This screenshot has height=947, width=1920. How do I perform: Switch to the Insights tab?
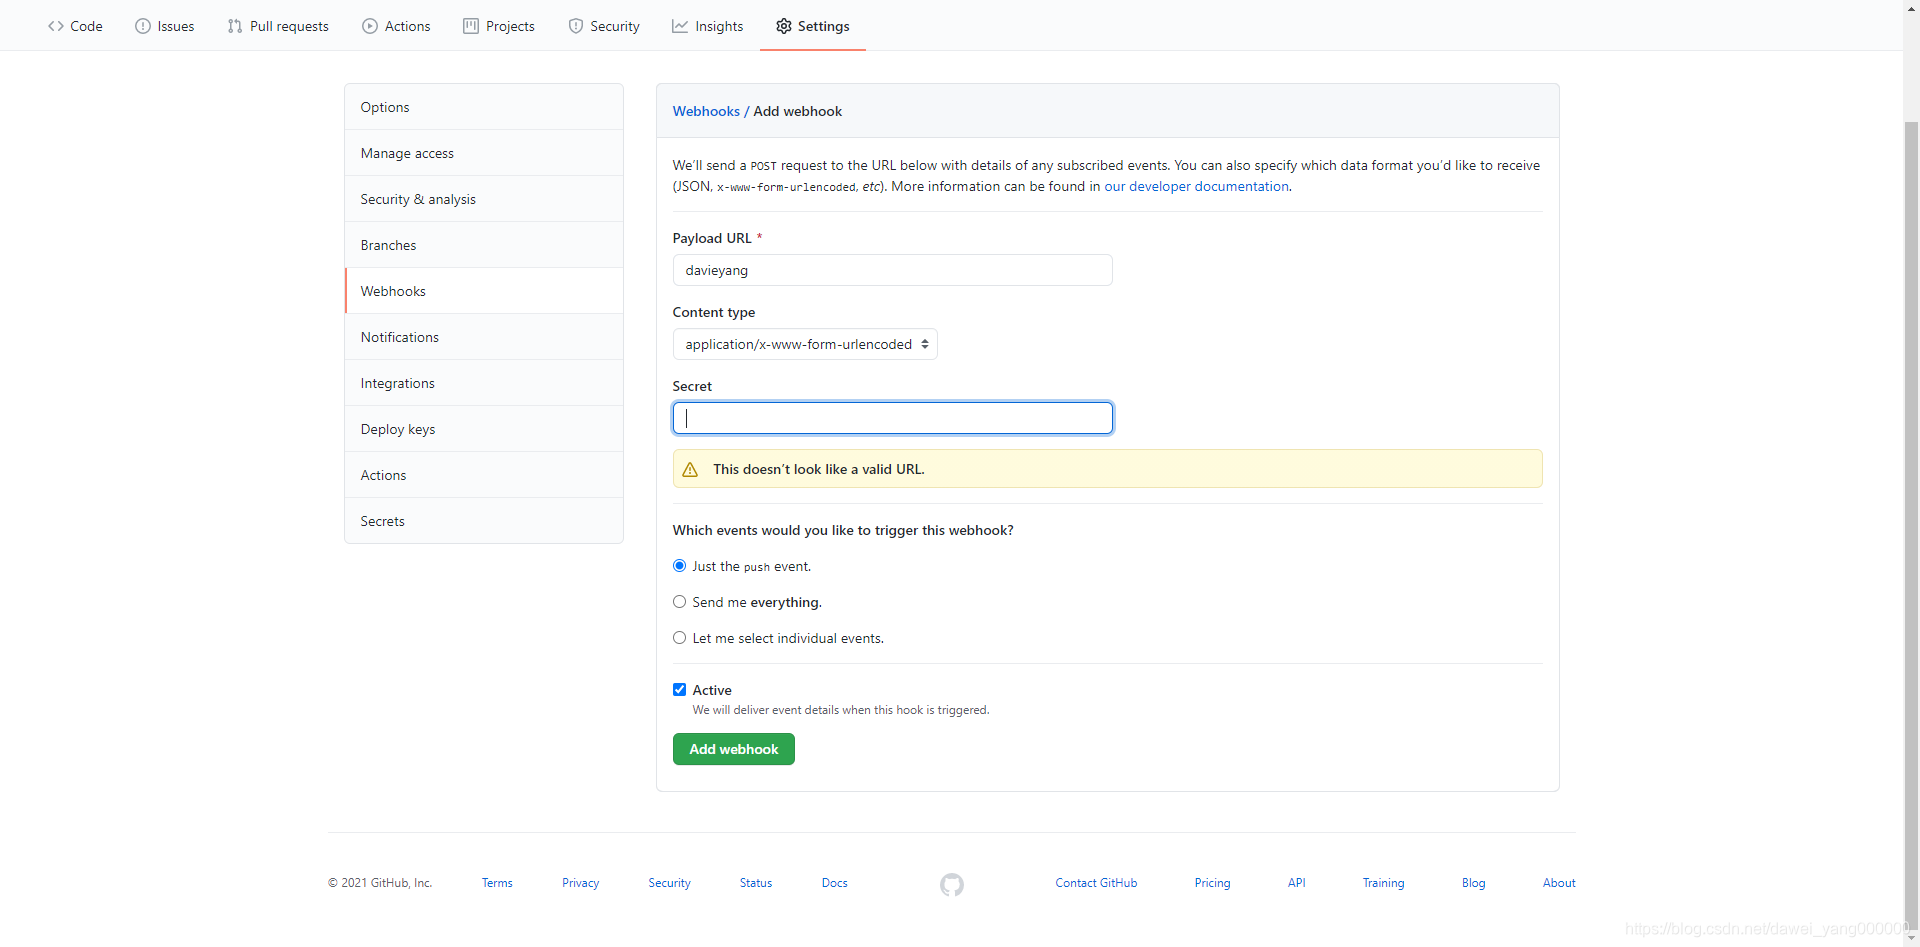pos(708,26)
